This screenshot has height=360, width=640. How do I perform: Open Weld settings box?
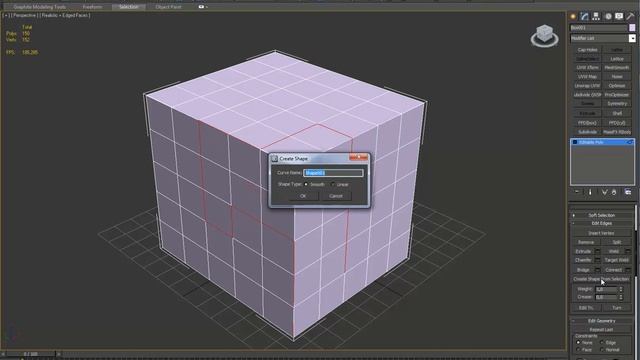coord(628,251)
